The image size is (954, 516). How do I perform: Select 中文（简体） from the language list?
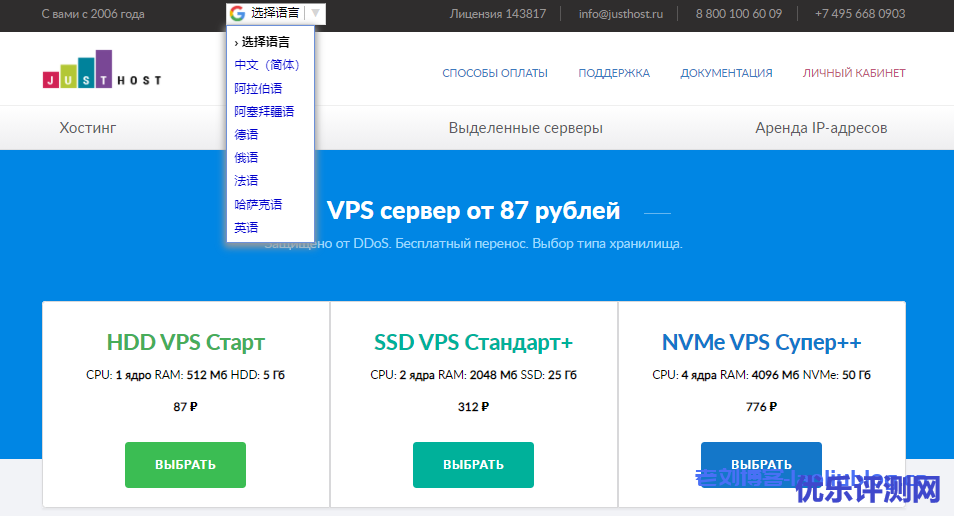(267, 65)
